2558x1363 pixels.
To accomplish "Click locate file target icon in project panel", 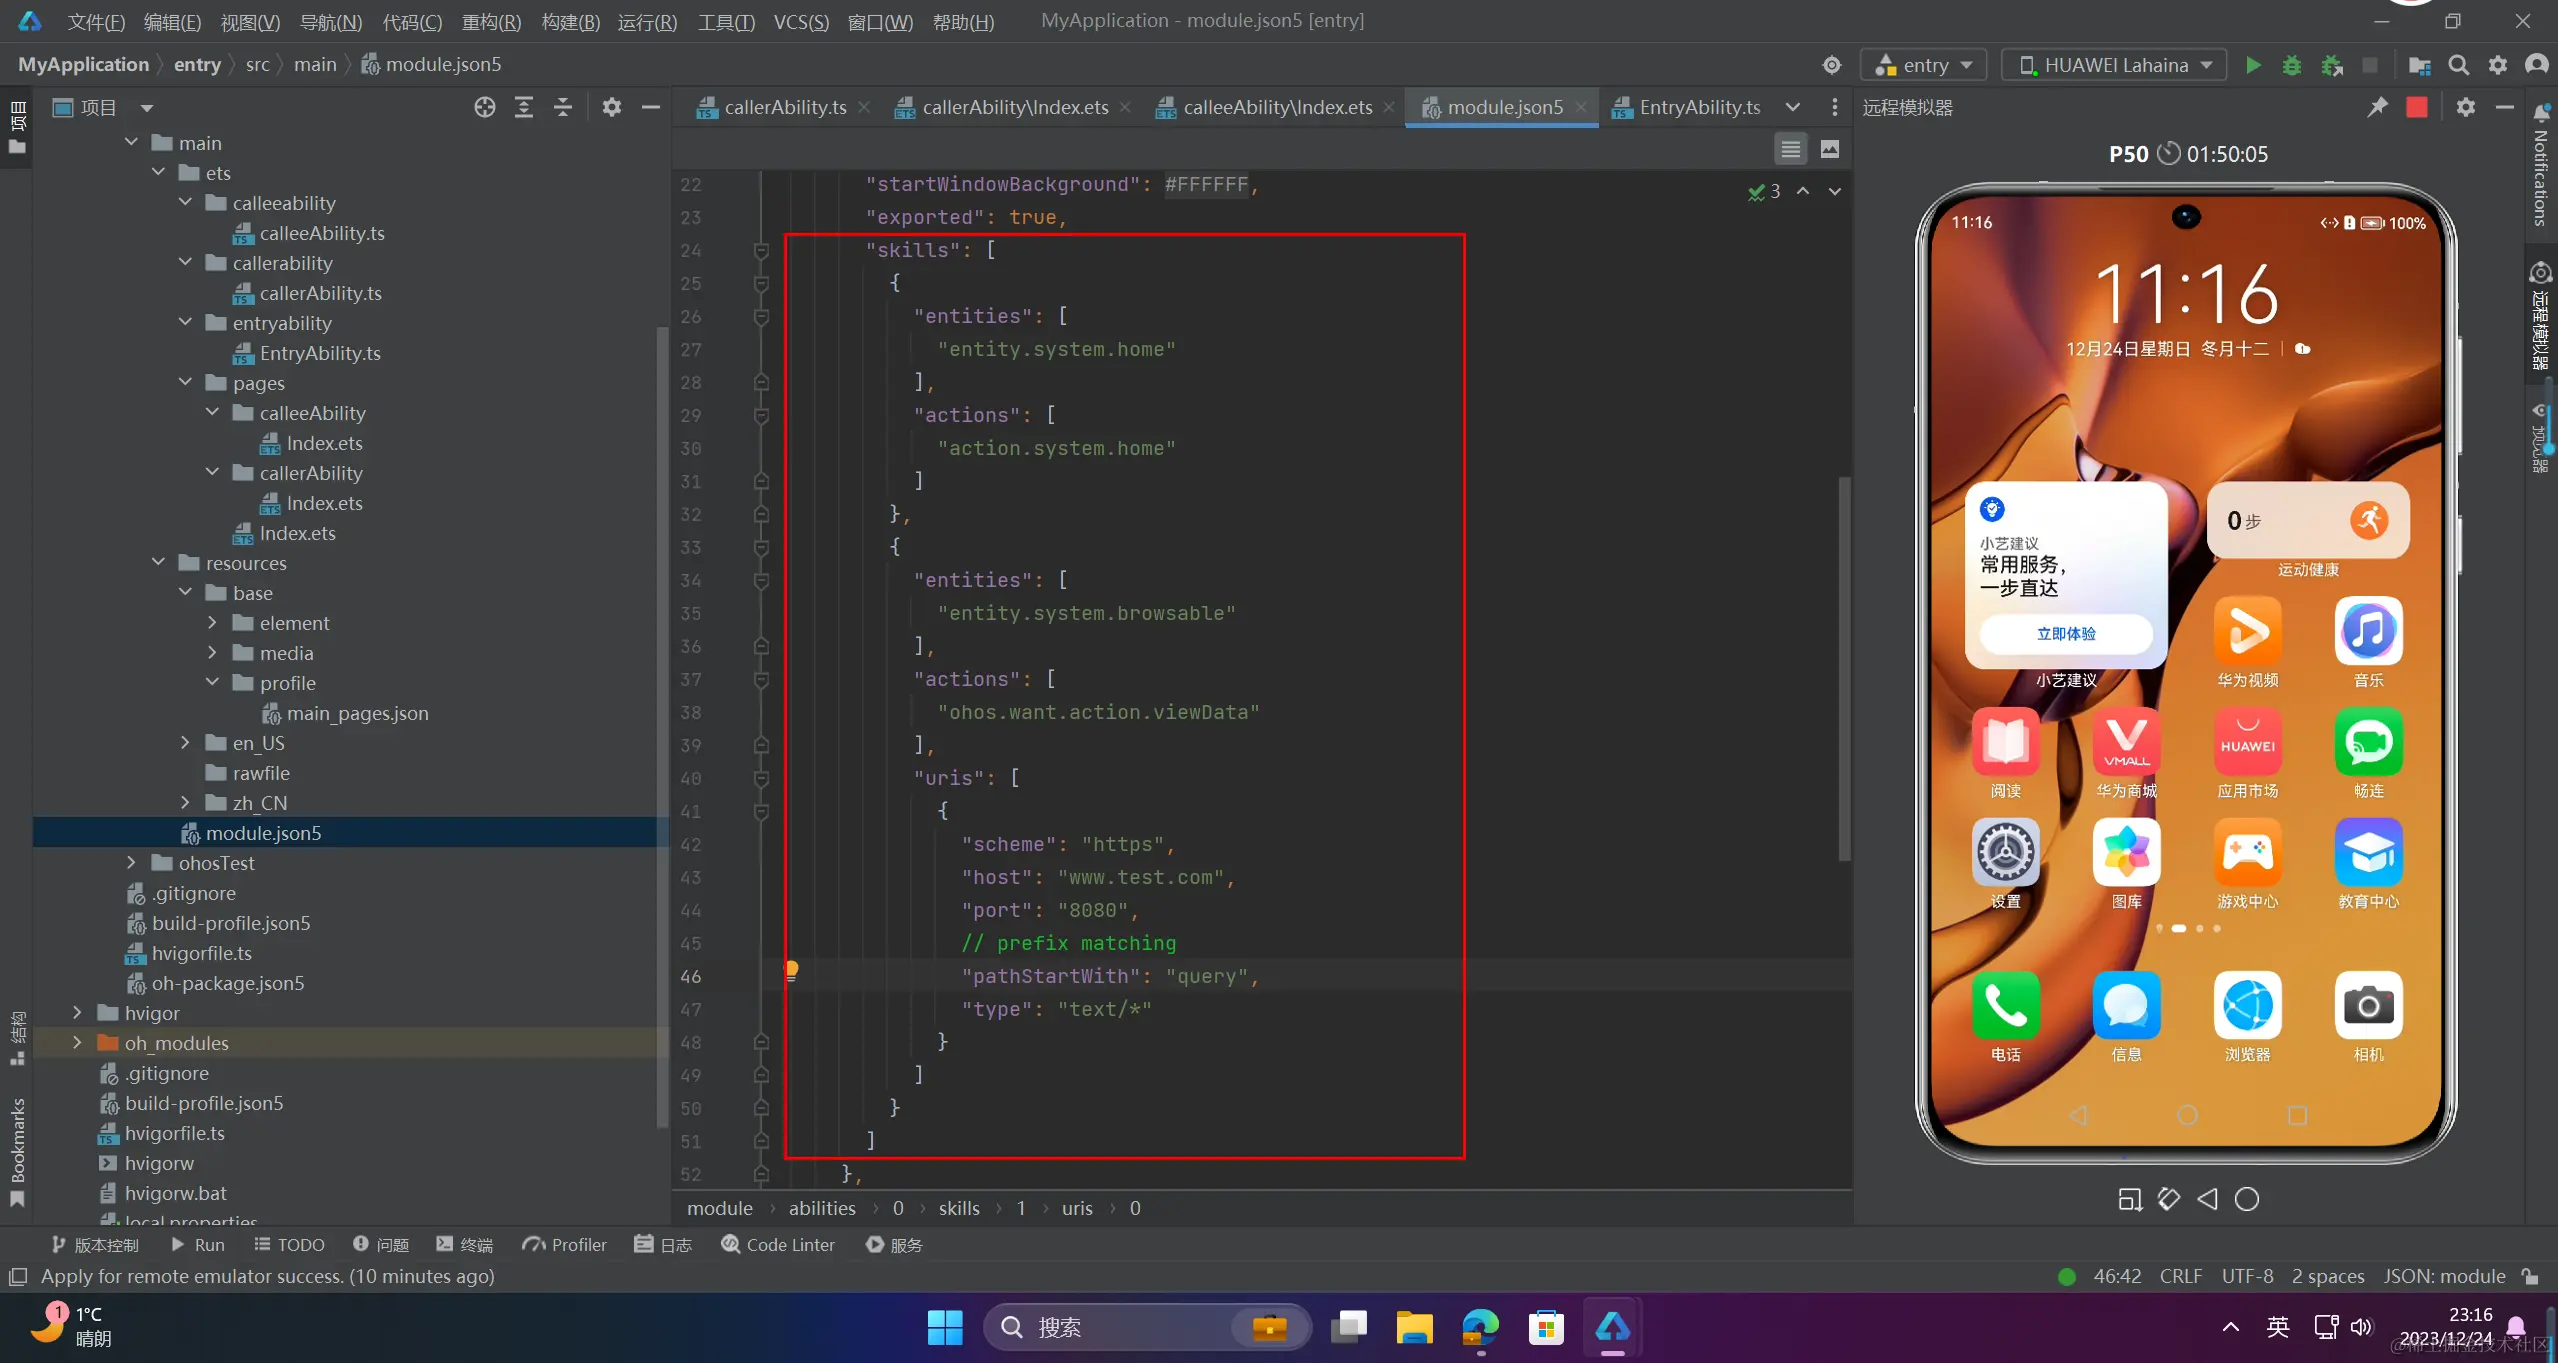I will (x=485, y=107).
